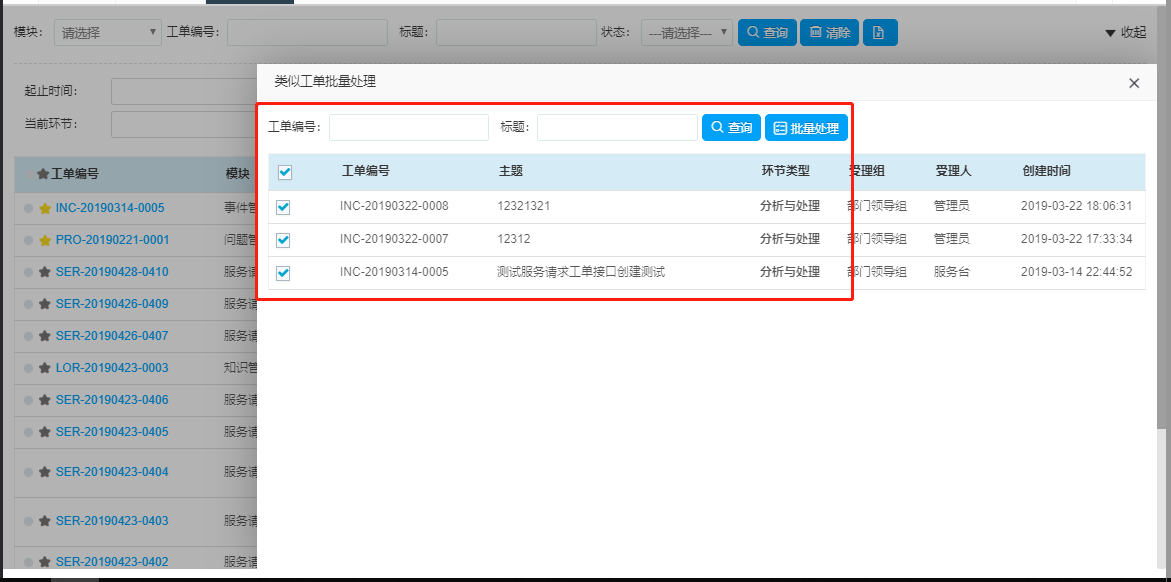The height and width of the screenshot is (582, 1171).
Task: Collapse the filter panel with 收起
Action: pos(1125,33)
